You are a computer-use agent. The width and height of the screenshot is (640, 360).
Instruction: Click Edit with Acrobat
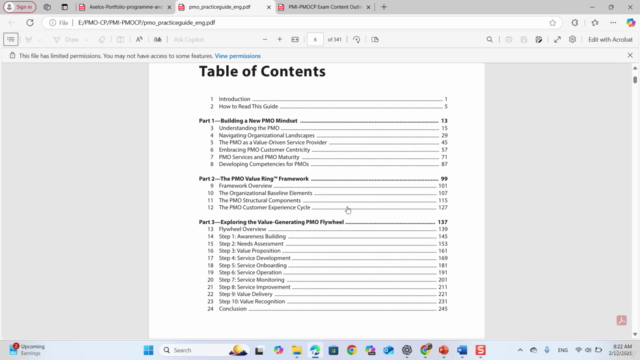(x=610, y=40)
